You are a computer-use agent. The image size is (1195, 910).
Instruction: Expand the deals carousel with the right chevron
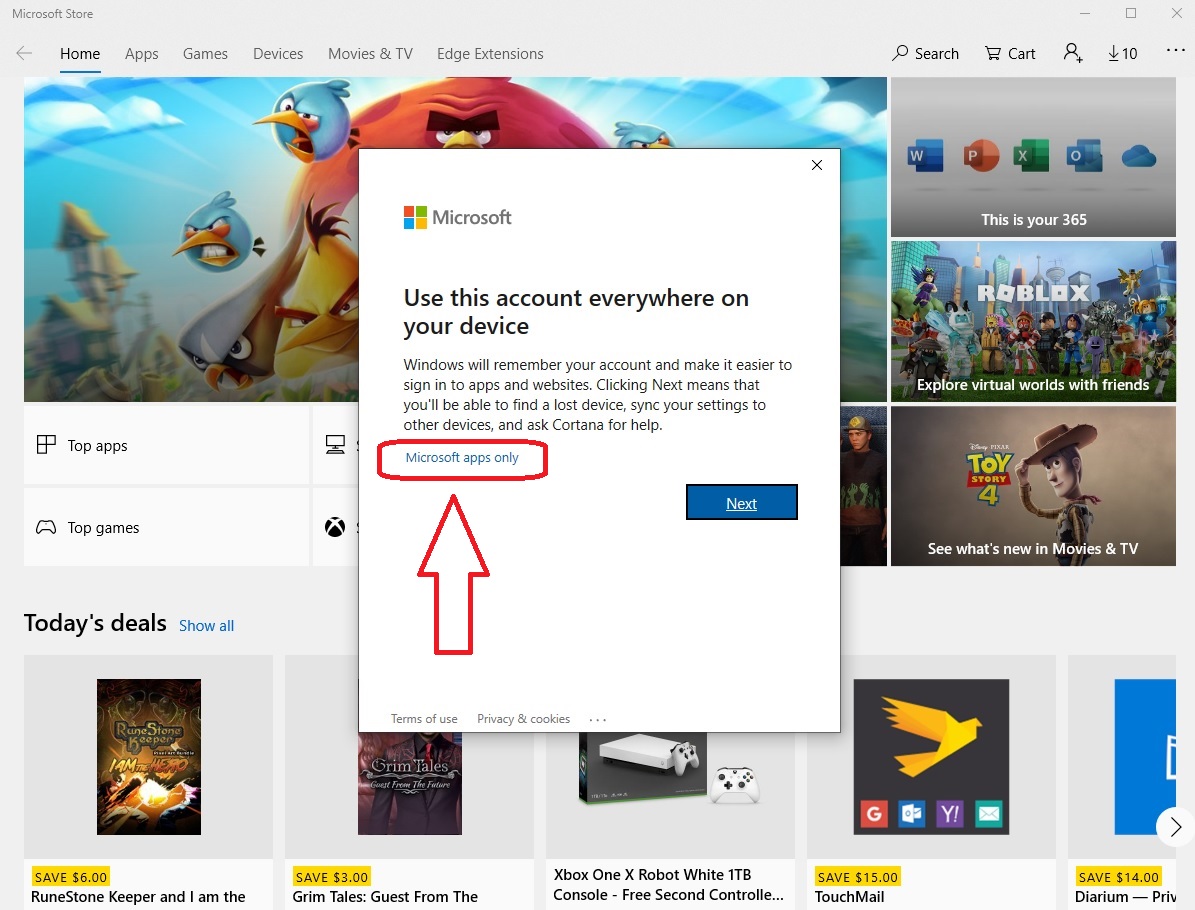tap(1174, 827)
